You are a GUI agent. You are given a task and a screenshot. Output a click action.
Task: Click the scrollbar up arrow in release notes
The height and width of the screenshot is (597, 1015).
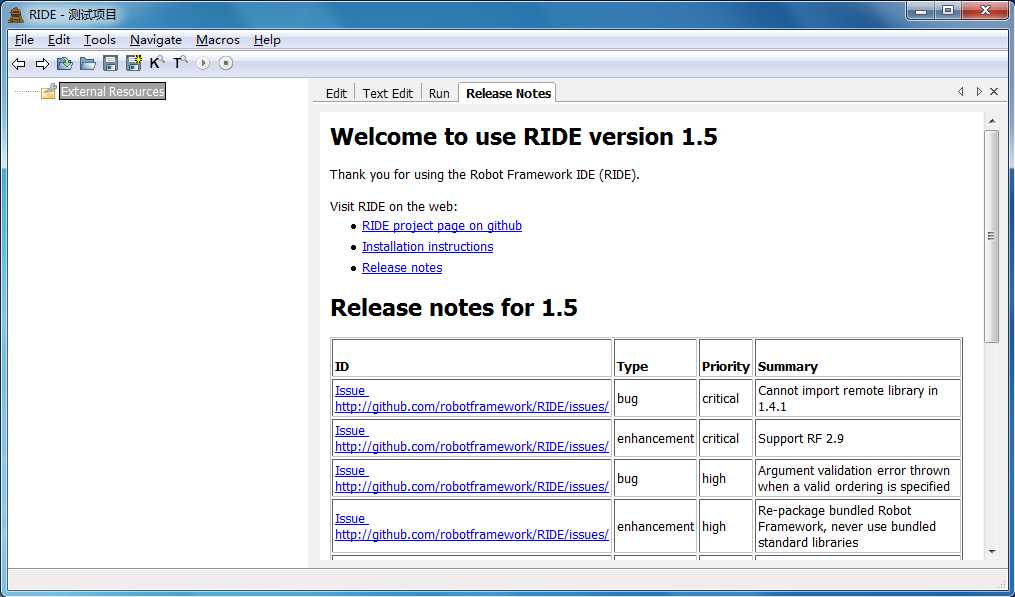pyautogui.click(x=992, y=121)
